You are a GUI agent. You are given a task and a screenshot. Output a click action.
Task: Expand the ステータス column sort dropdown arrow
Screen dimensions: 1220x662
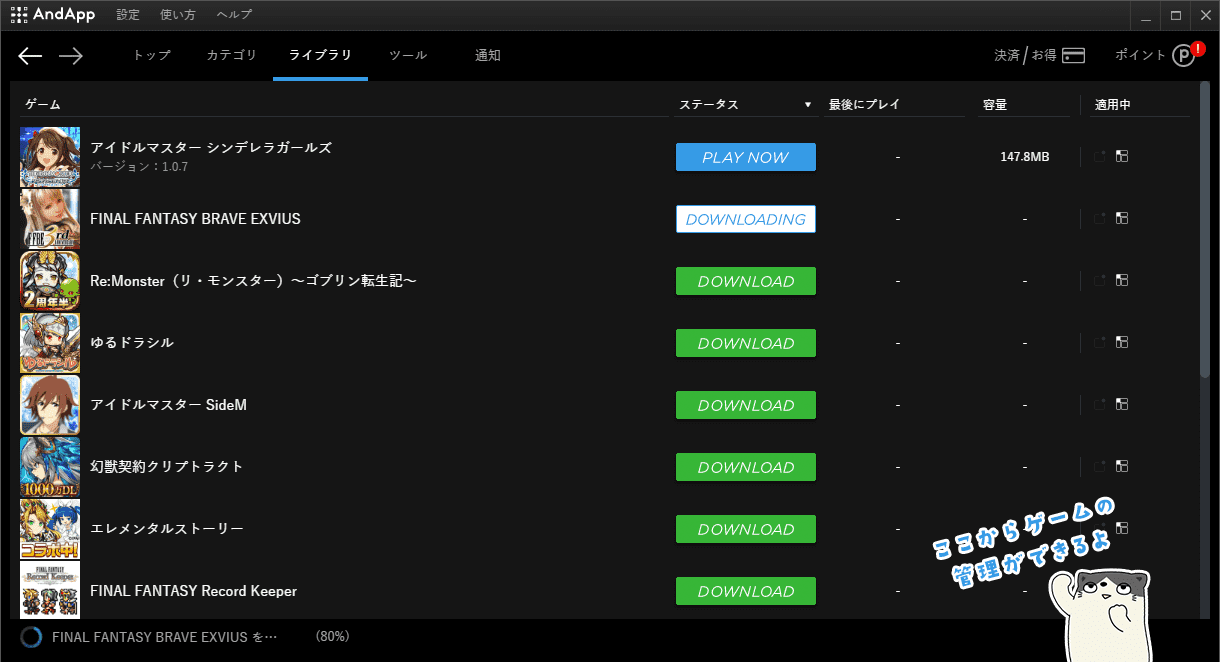tap(807, 105)
